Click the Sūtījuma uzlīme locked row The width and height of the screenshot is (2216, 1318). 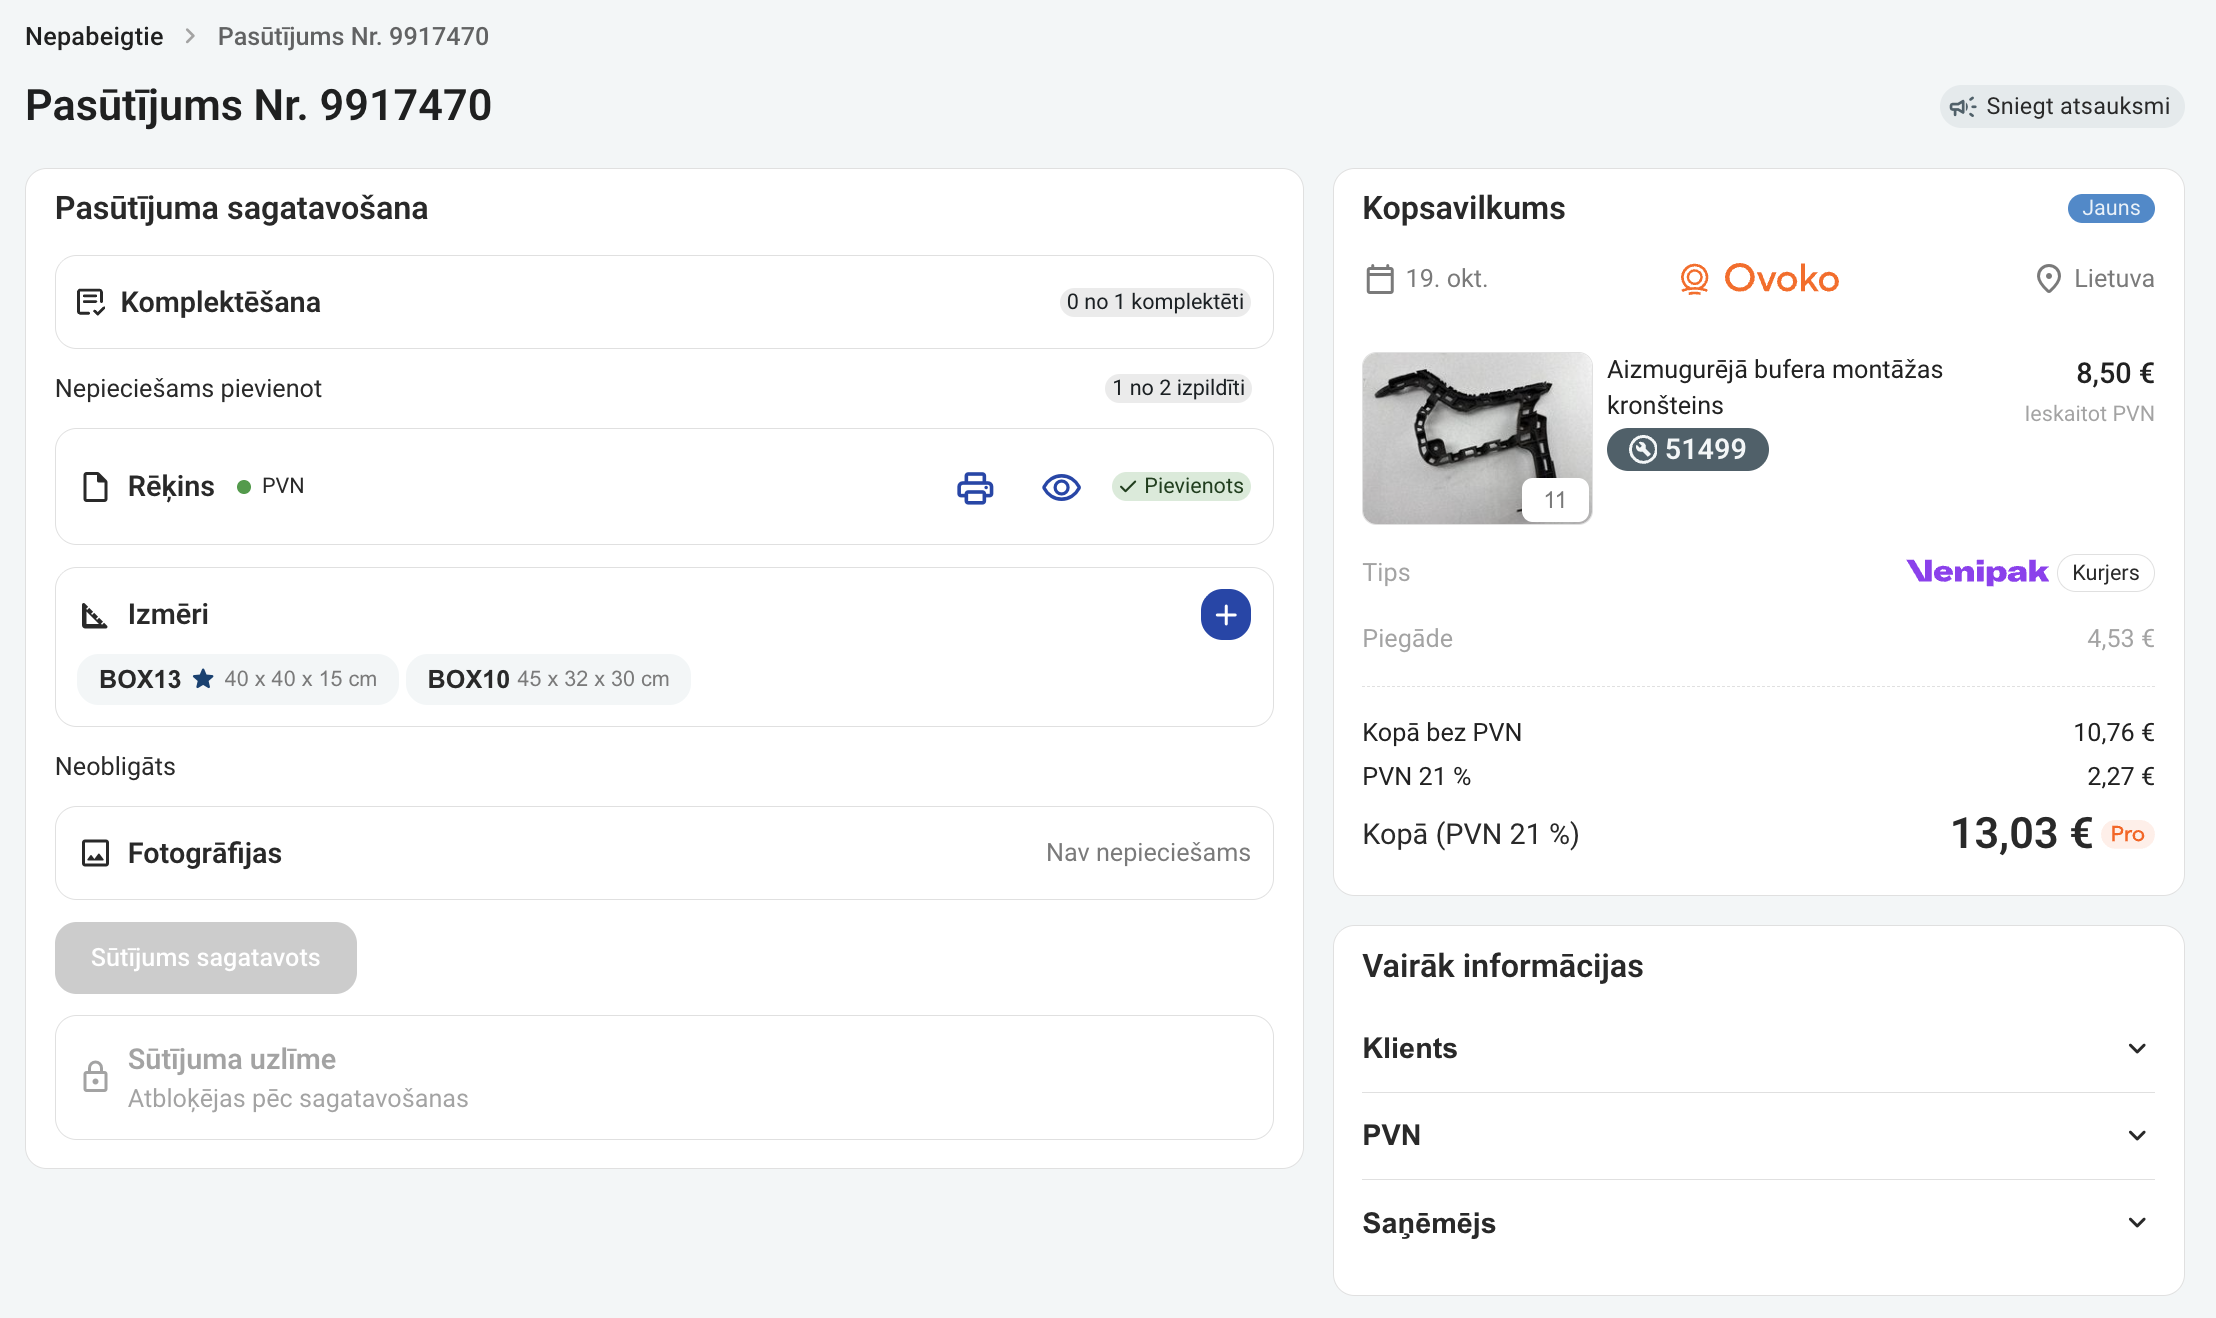664,1077
